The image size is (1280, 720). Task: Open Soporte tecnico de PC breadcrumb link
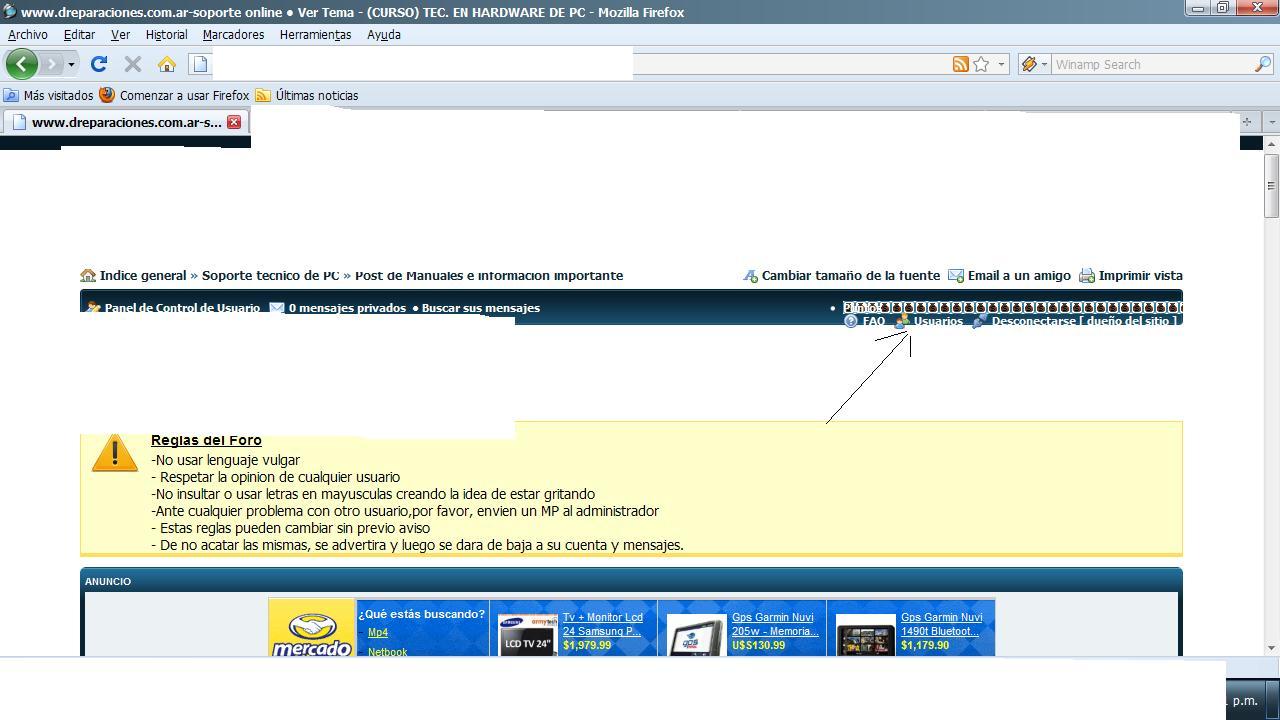pyautogui.click(x=270, y=275)
